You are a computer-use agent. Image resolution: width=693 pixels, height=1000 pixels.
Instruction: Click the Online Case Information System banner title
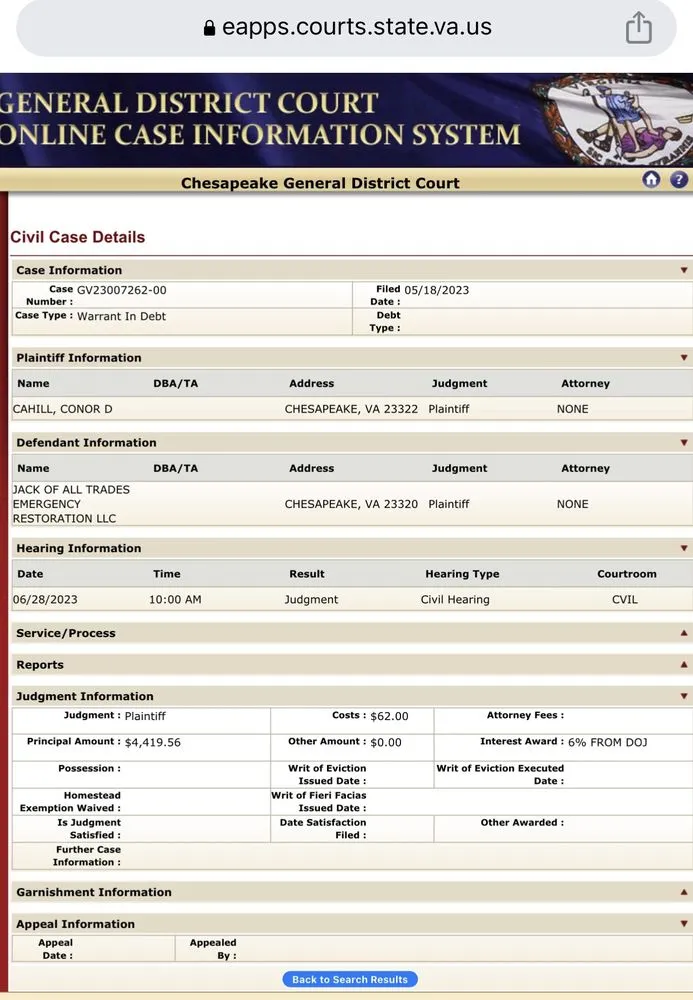(260, 134)
